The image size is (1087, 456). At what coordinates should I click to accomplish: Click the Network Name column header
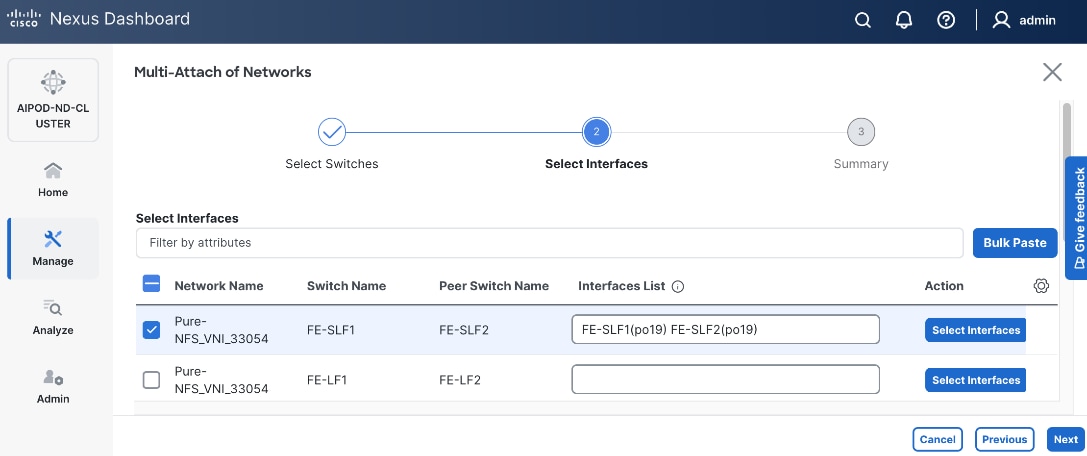[x=218, y=286]
